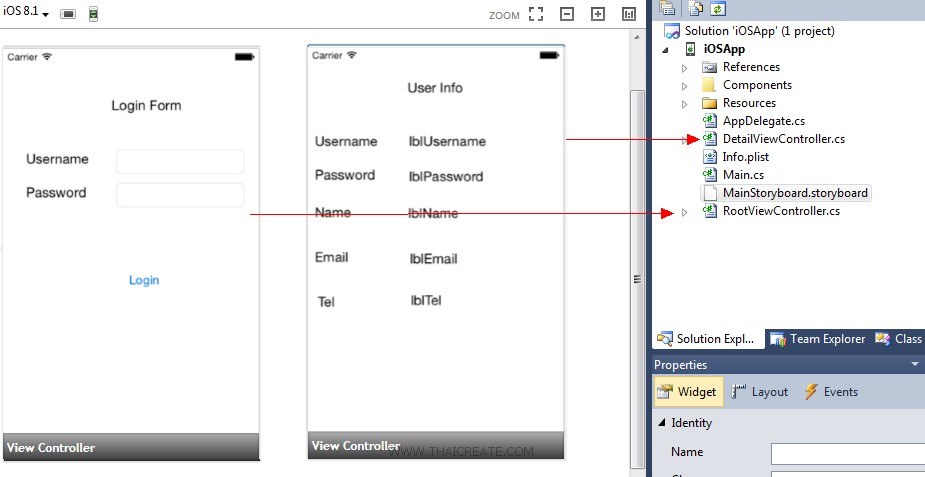This screenshot has width=925, height=477.
Task: Click the designer scrollbar up arrow
Action: tap(637, 37)
